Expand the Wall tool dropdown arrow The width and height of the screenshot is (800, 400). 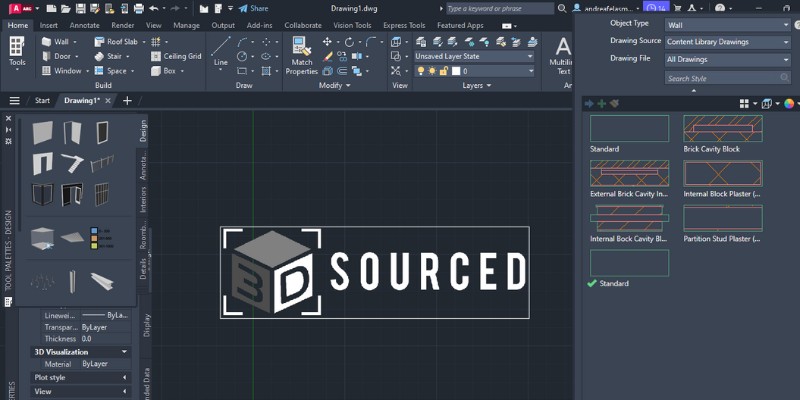tap(75, 42)
